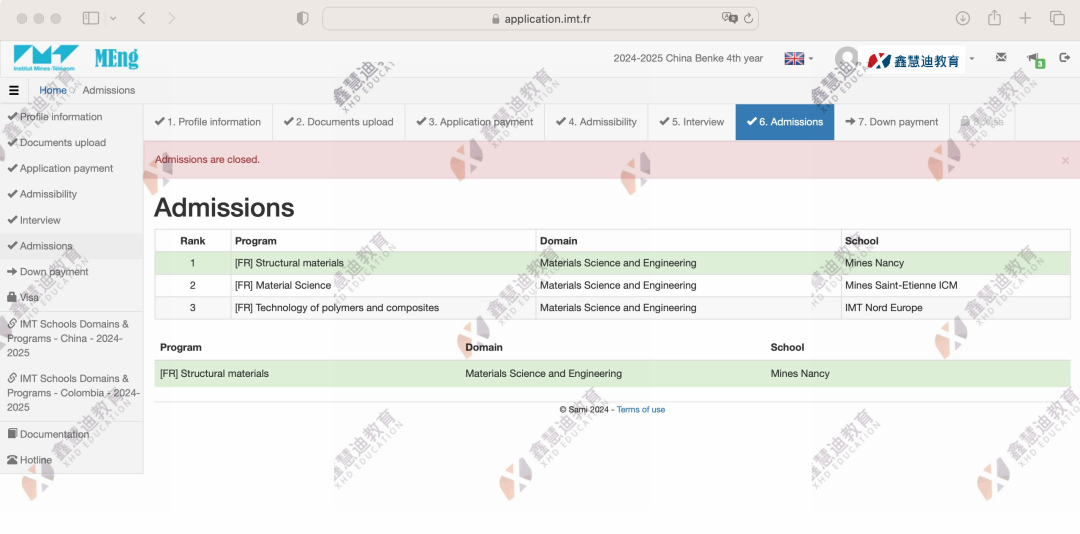
Task: Focus the application.imt.fr address bar
Action: point(540,19)
